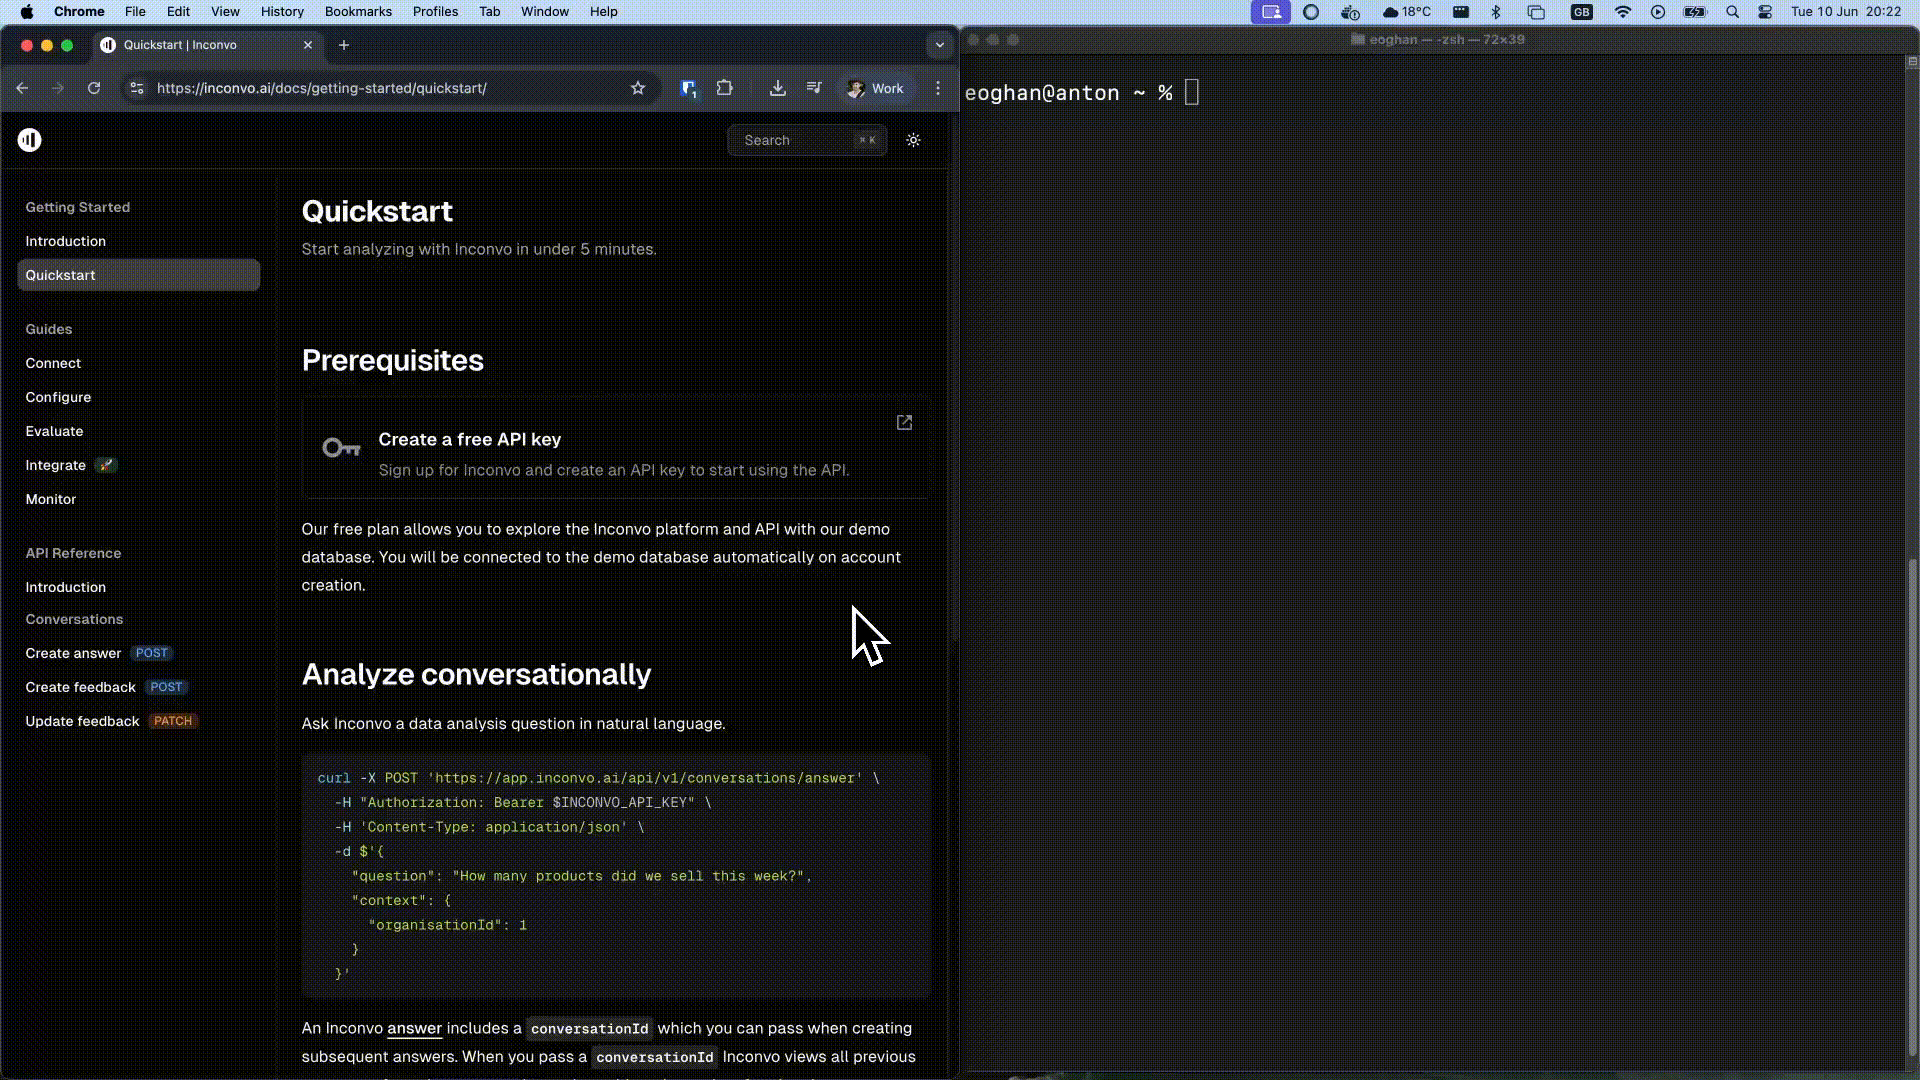Viewport: 1920px width, 1080px height.
Task: Open a new tab with plus button
Action: pos(344,45)
